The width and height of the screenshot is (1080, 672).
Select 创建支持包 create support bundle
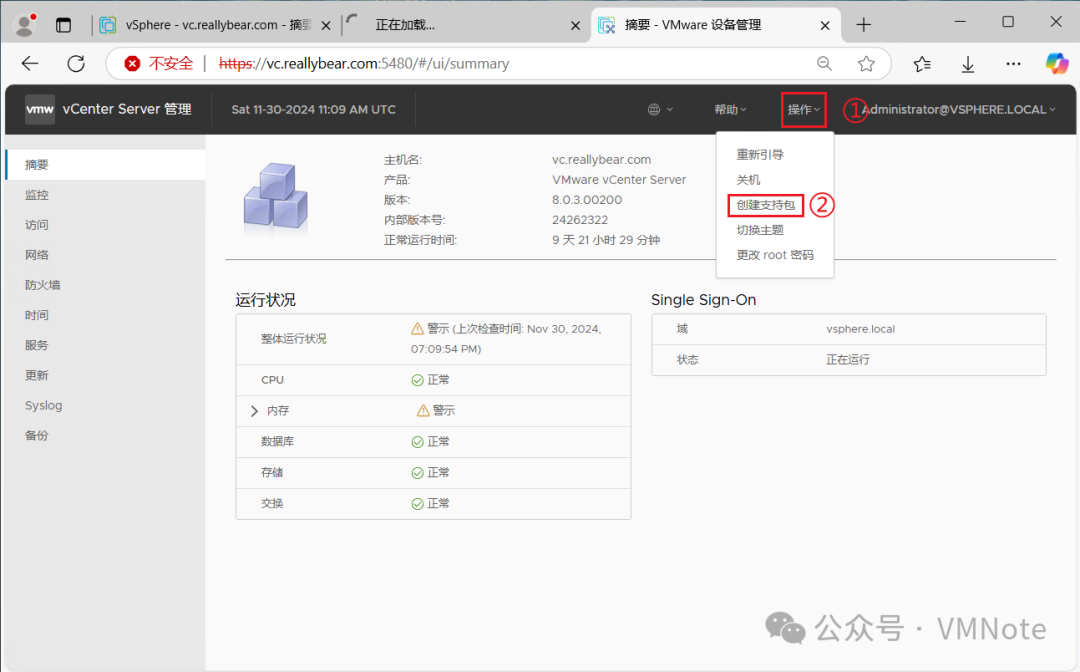click(x=765, y=205)
